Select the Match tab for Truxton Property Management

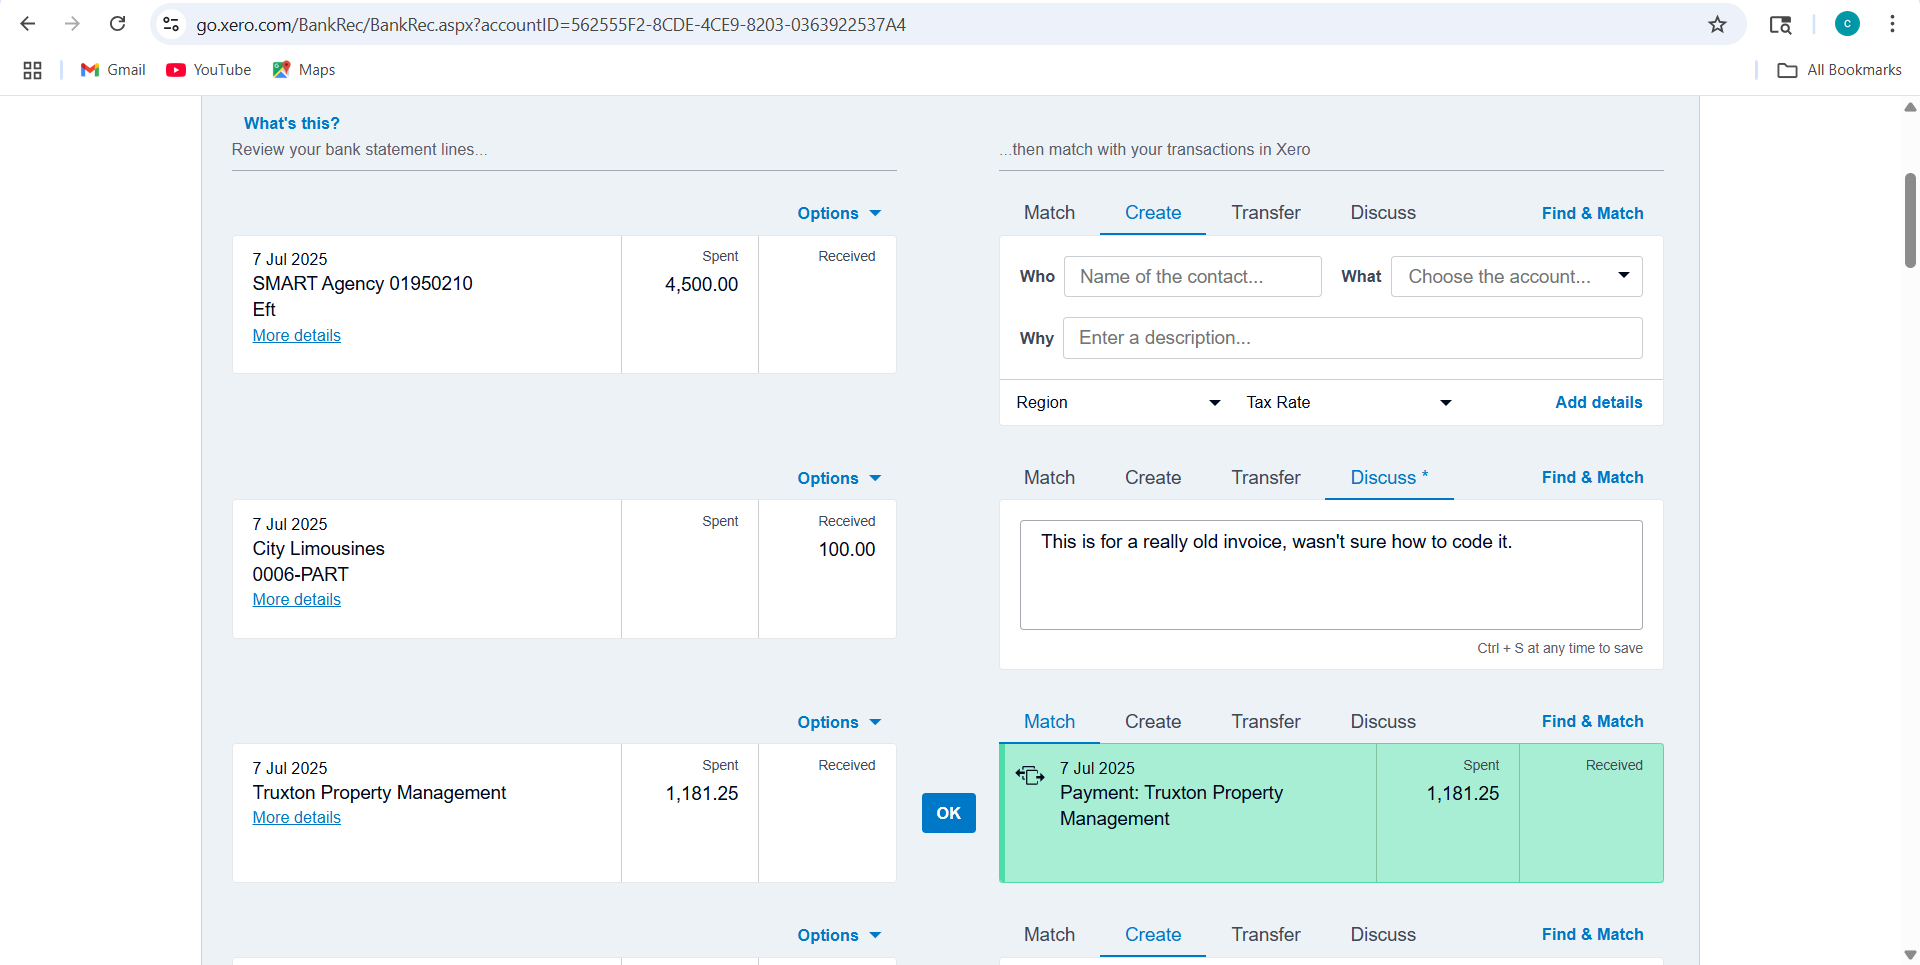[1049, 722]
